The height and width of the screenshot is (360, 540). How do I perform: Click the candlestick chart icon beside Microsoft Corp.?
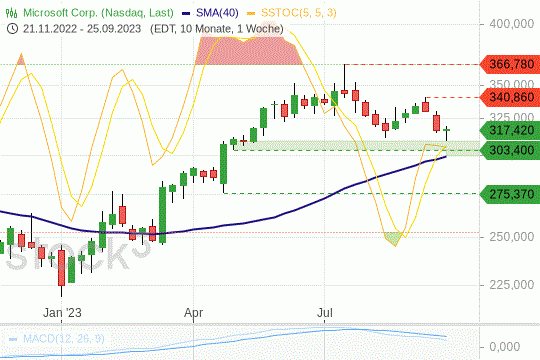tap(11, 13)
